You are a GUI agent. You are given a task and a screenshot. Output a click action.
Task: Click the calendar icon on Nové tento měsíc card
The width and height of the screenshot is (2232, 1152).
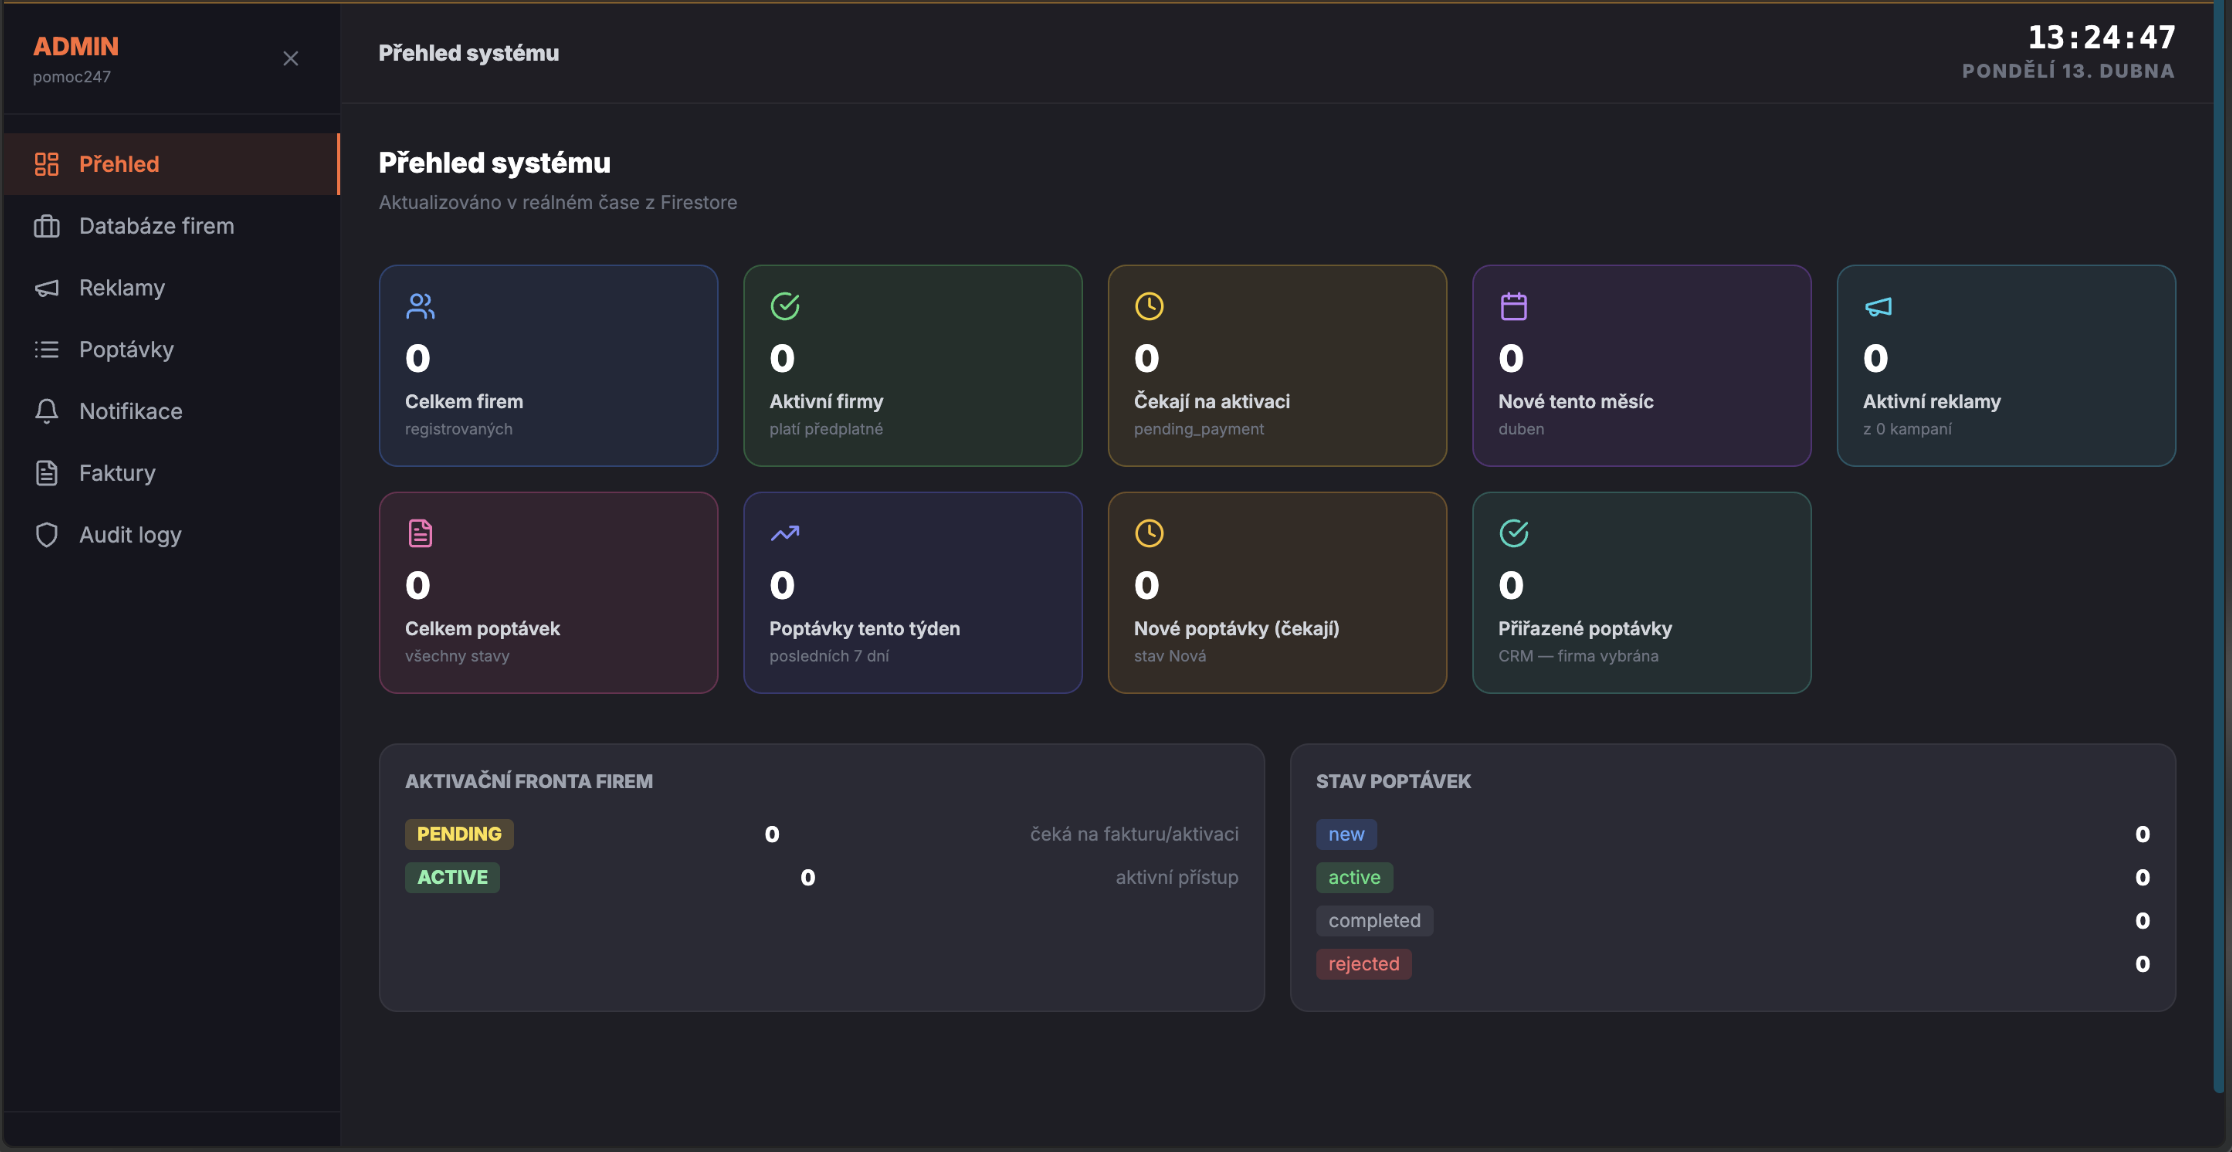pos(1513,306)
